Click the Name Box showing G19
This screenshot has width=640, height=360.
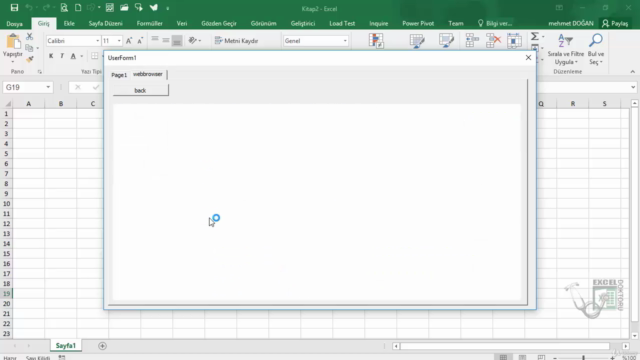pos(25,87)
